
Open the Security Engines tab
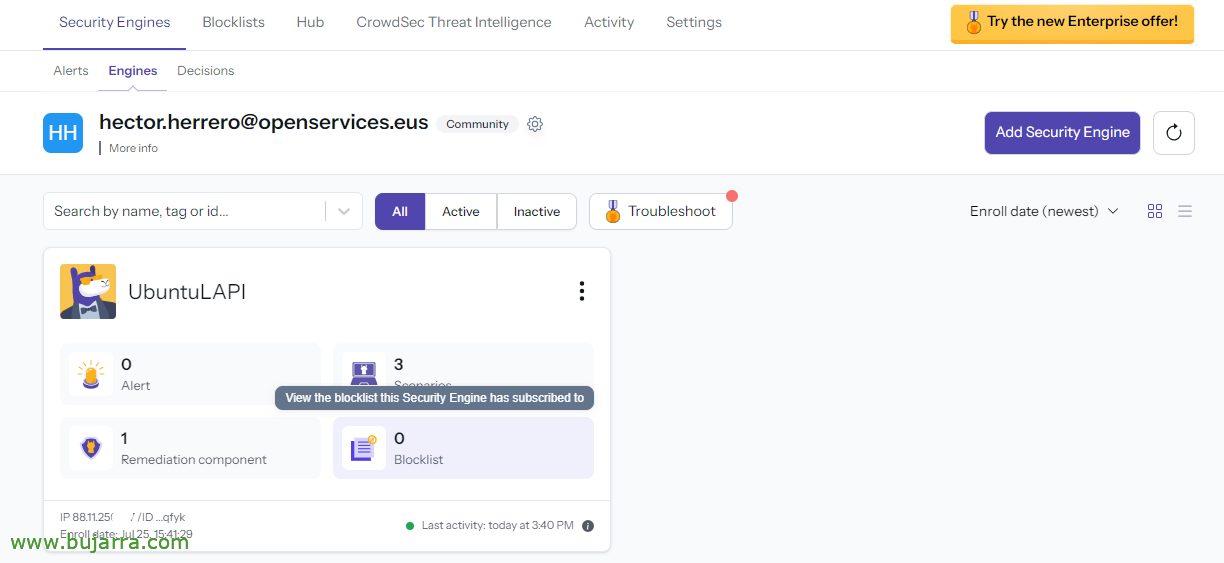click(114, 22)
